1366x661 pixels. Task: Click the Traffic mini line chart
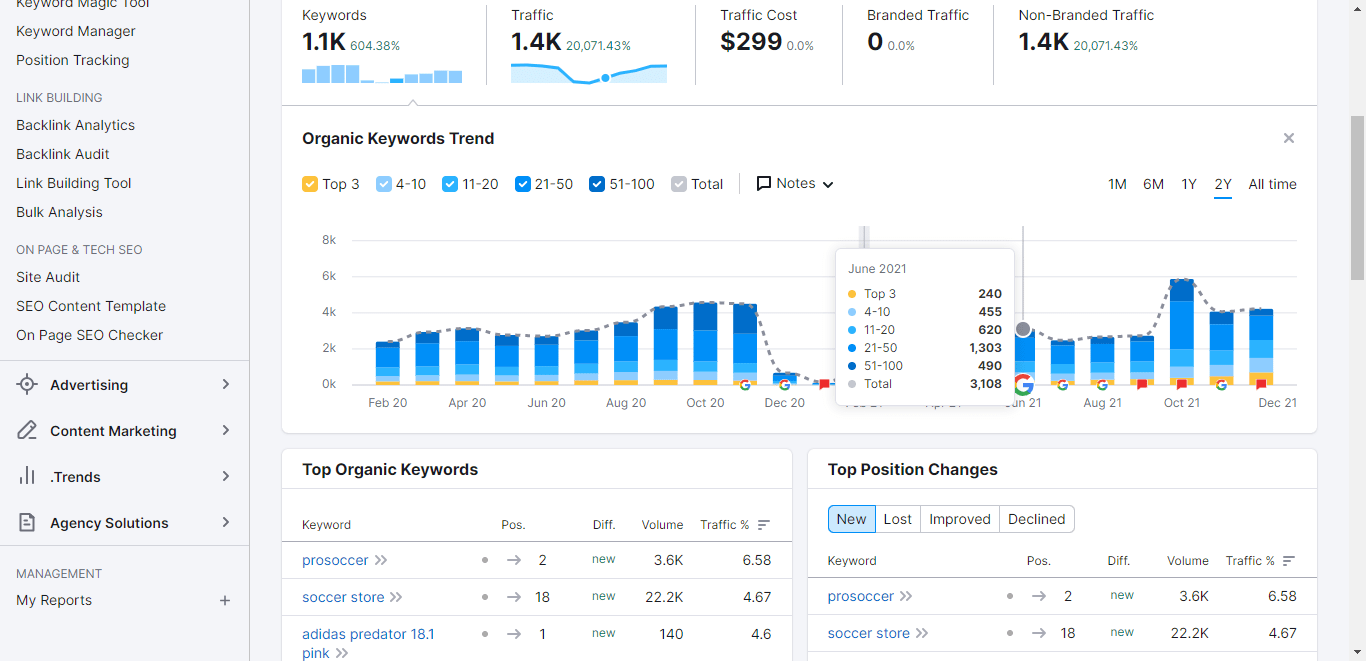(x=589, y=73)
